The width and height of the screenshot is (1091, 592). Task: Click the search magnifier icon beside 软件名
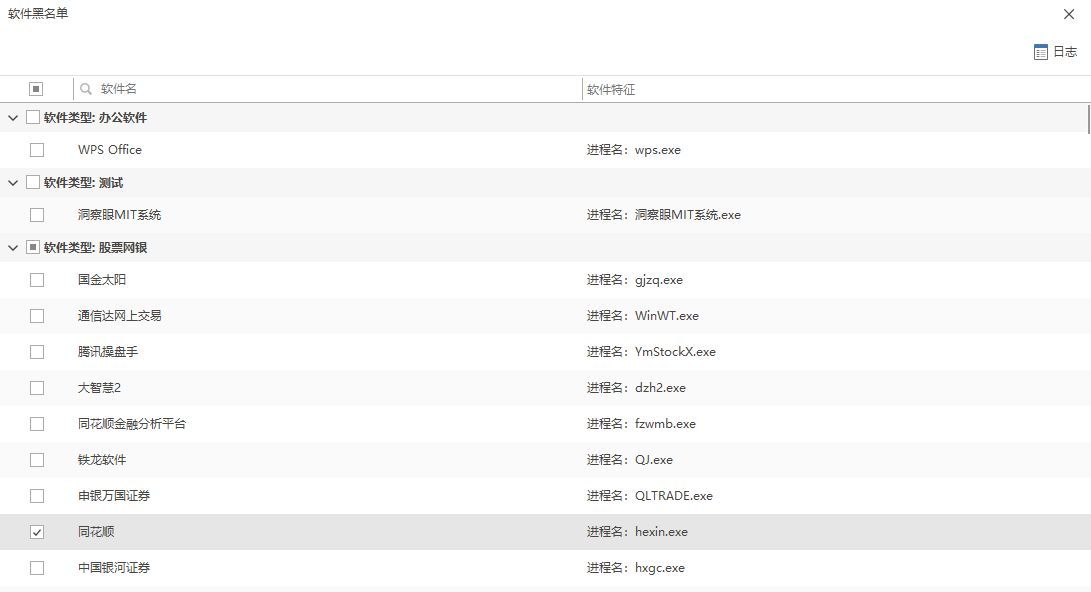coord(86,89)
